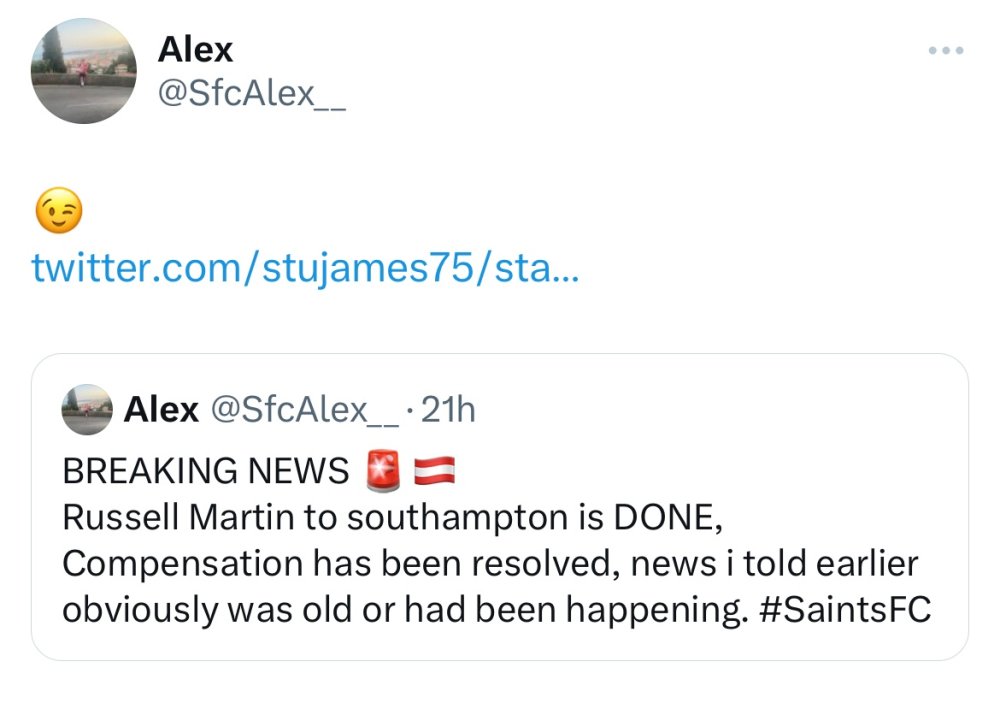Click the flag emoji after the siren
1000x703 pixels.
(x=432, y=470)
